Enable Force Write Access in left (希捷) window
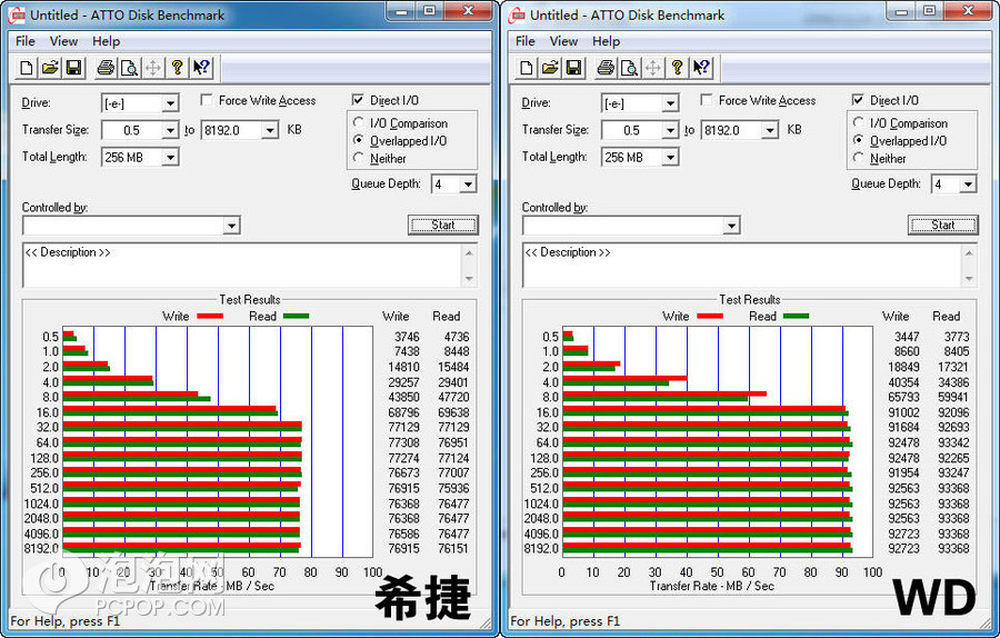Image resolution: width=1000 pixels, height=638 pixels. coord(206,100)
